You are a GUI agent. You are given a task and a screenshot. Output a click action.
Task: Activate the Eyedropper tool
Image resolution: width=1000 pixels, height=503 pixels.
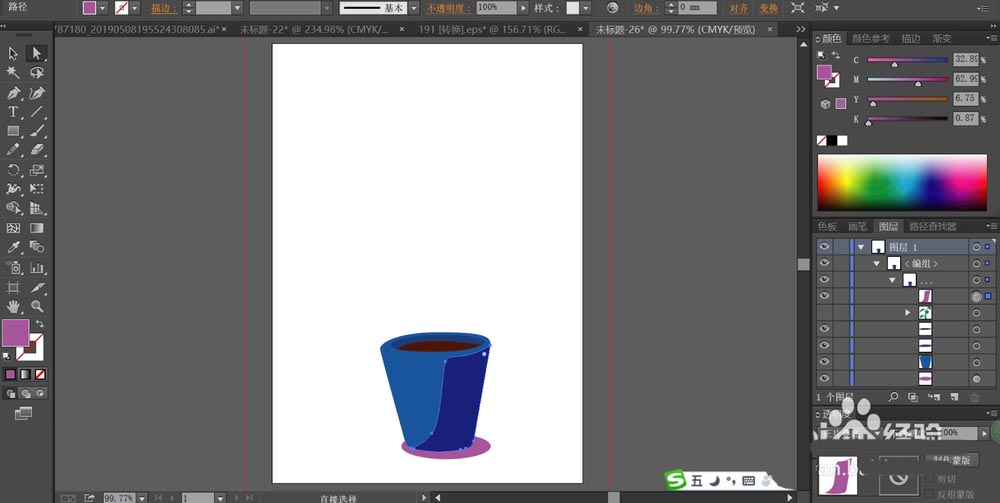pyautogui.click(x=13, y=247)
